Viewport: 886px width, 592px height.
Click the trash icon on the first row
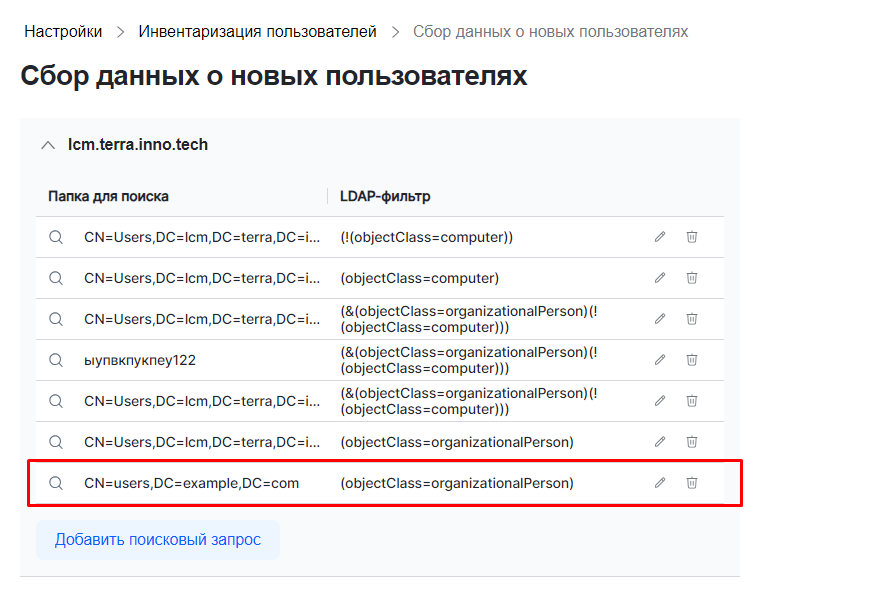[691, 237]
